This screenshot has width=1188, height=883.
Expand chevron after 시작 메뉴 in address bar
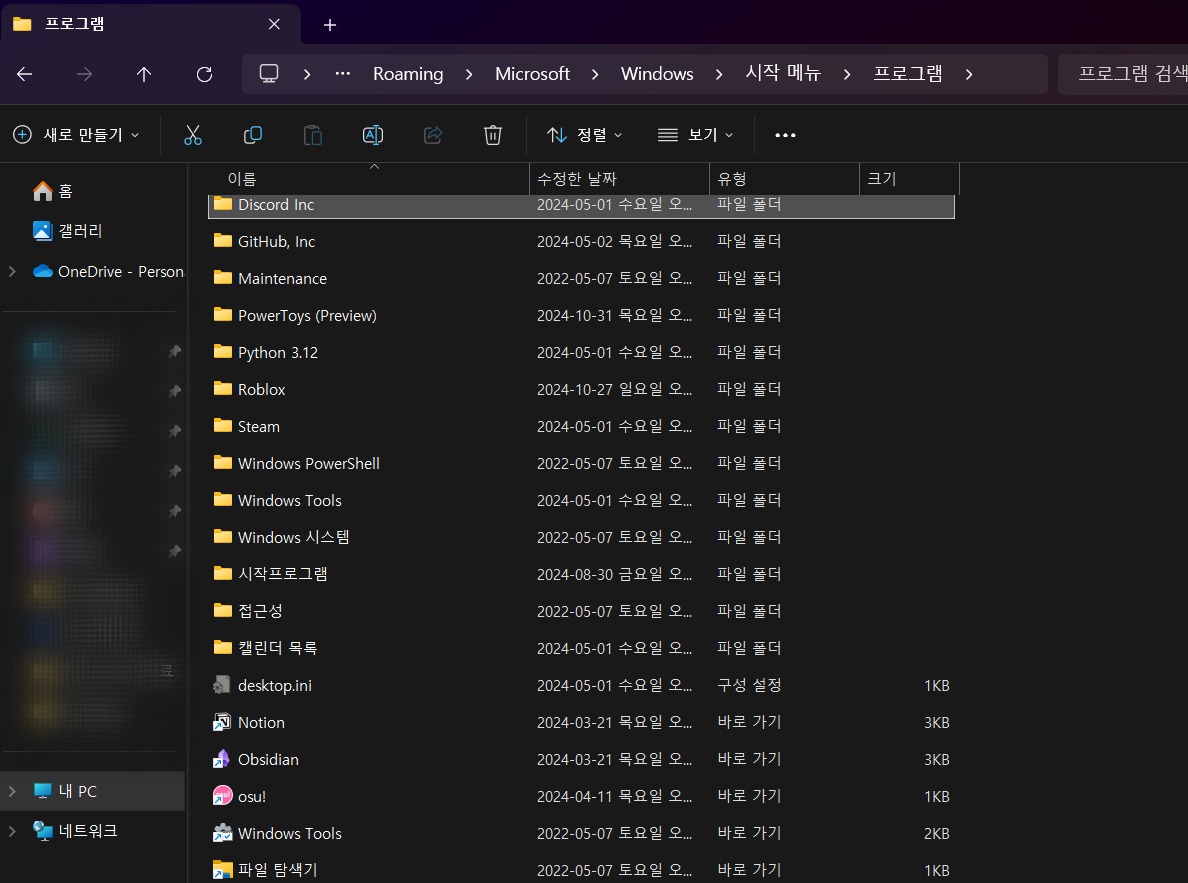(x=846, y=74)
